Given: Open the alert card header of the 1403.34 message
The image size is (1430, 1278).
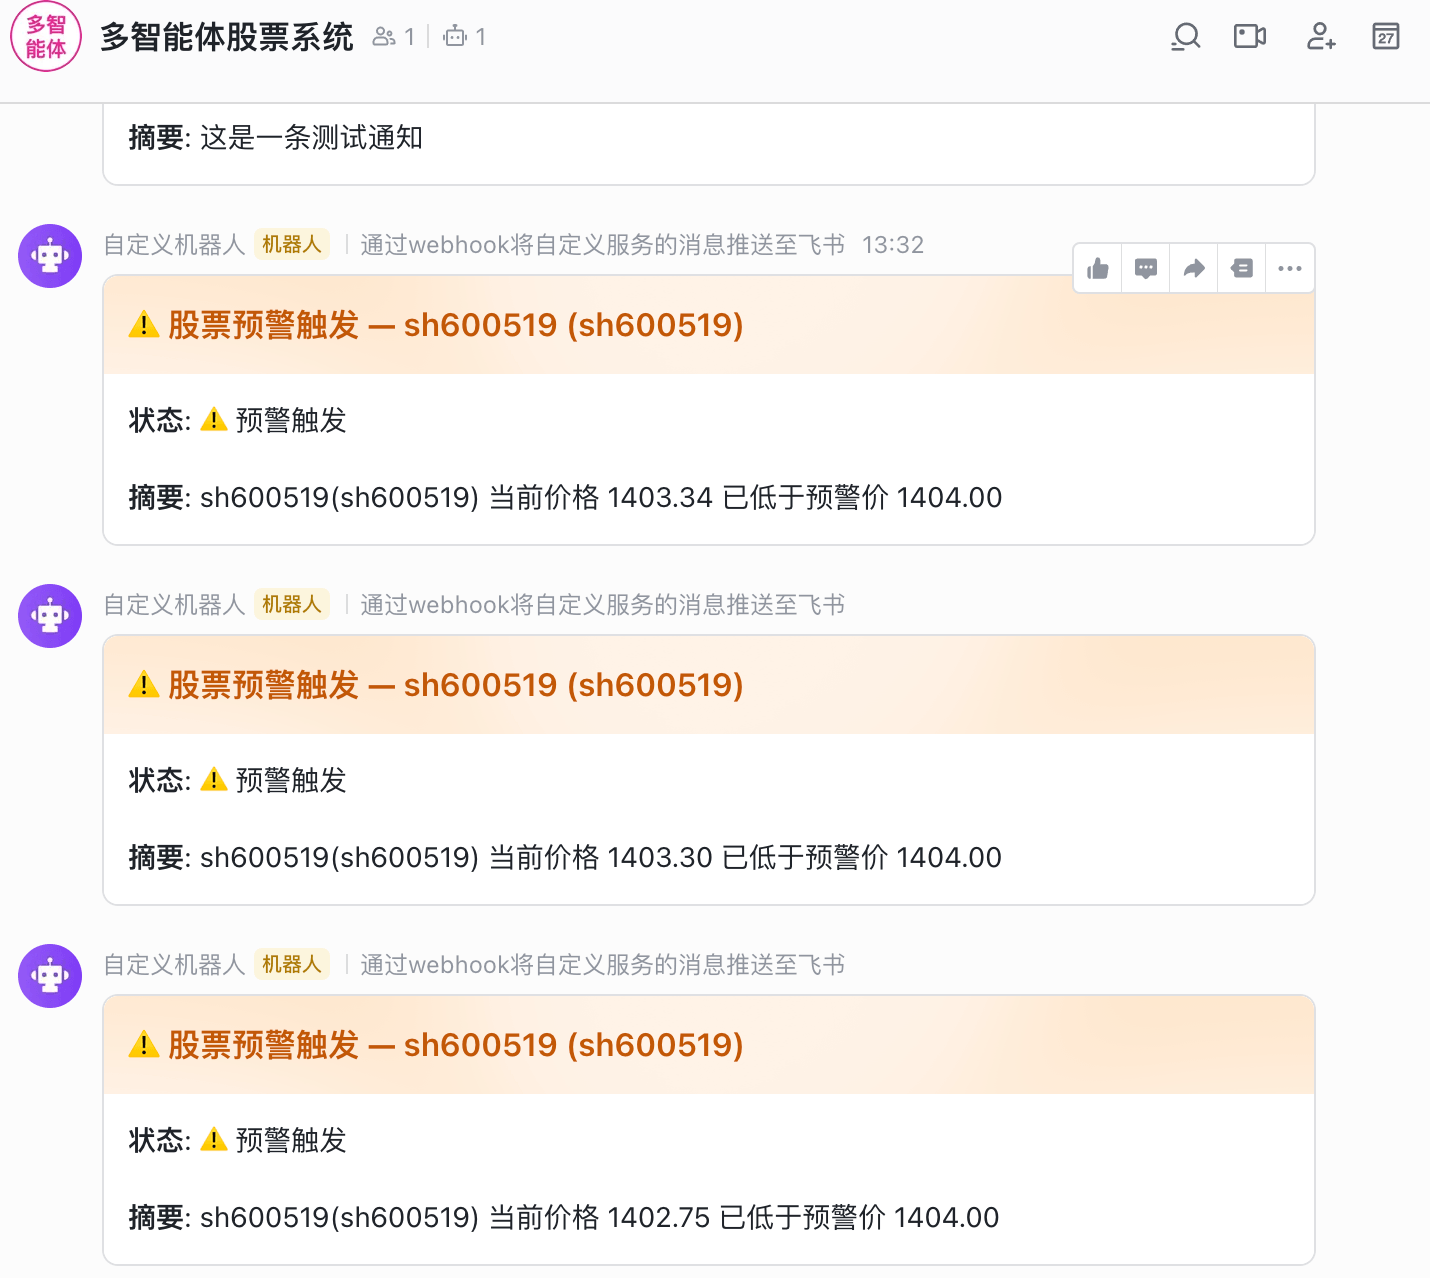Looking at the screenshot, I should pyautogui.click(x=709, y=325).
